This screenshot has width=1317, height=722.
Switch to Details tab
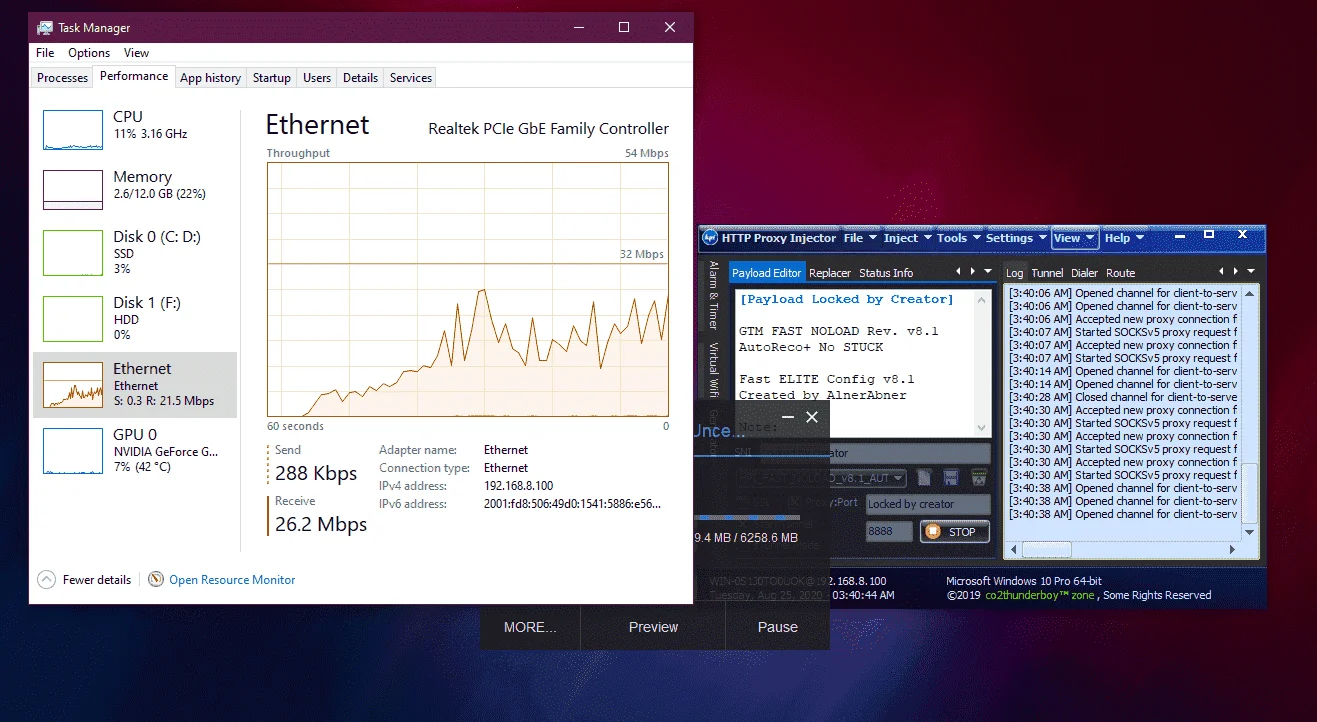click(360, 78)
